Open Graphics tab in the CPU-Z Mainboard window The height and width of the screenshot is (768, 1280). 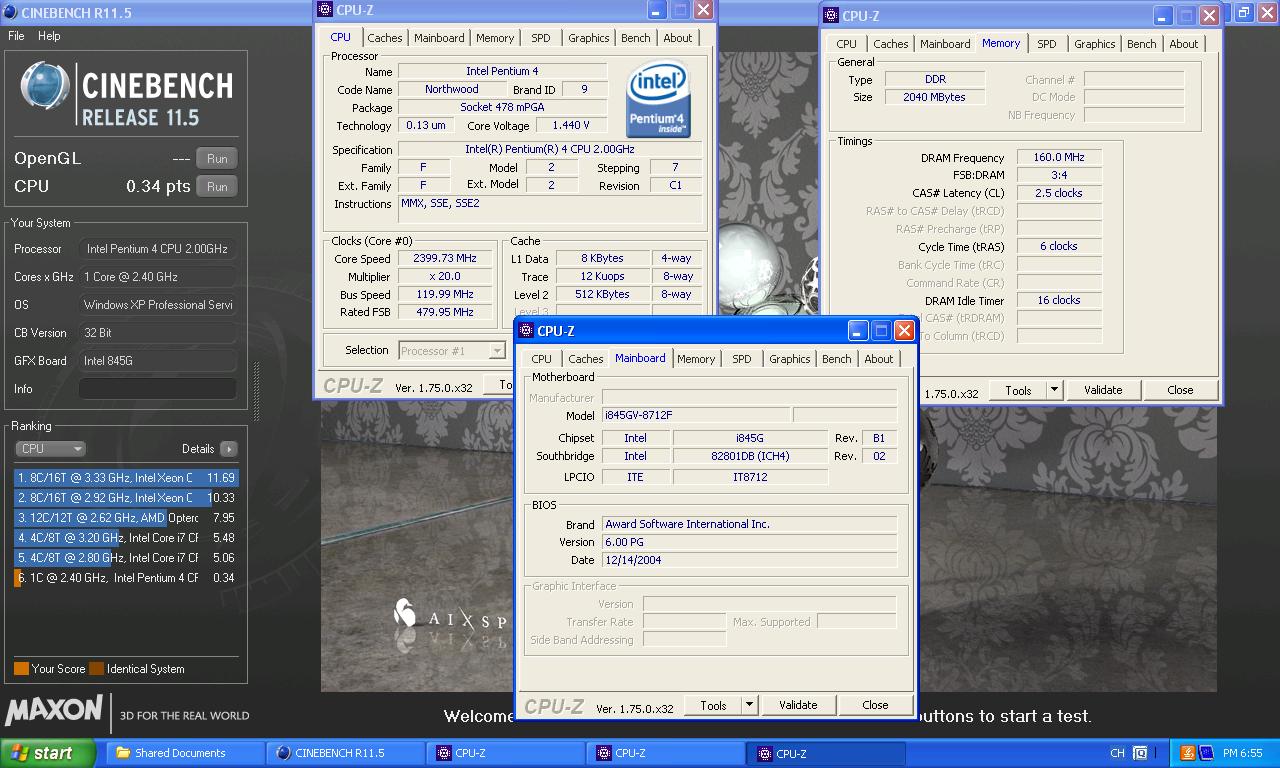[789, 359]
